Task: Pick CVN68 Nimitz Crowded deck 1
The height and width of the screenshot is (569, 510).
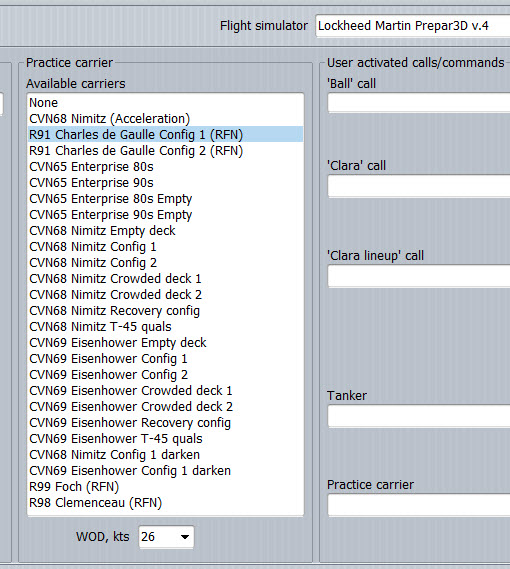Action: 166,279
